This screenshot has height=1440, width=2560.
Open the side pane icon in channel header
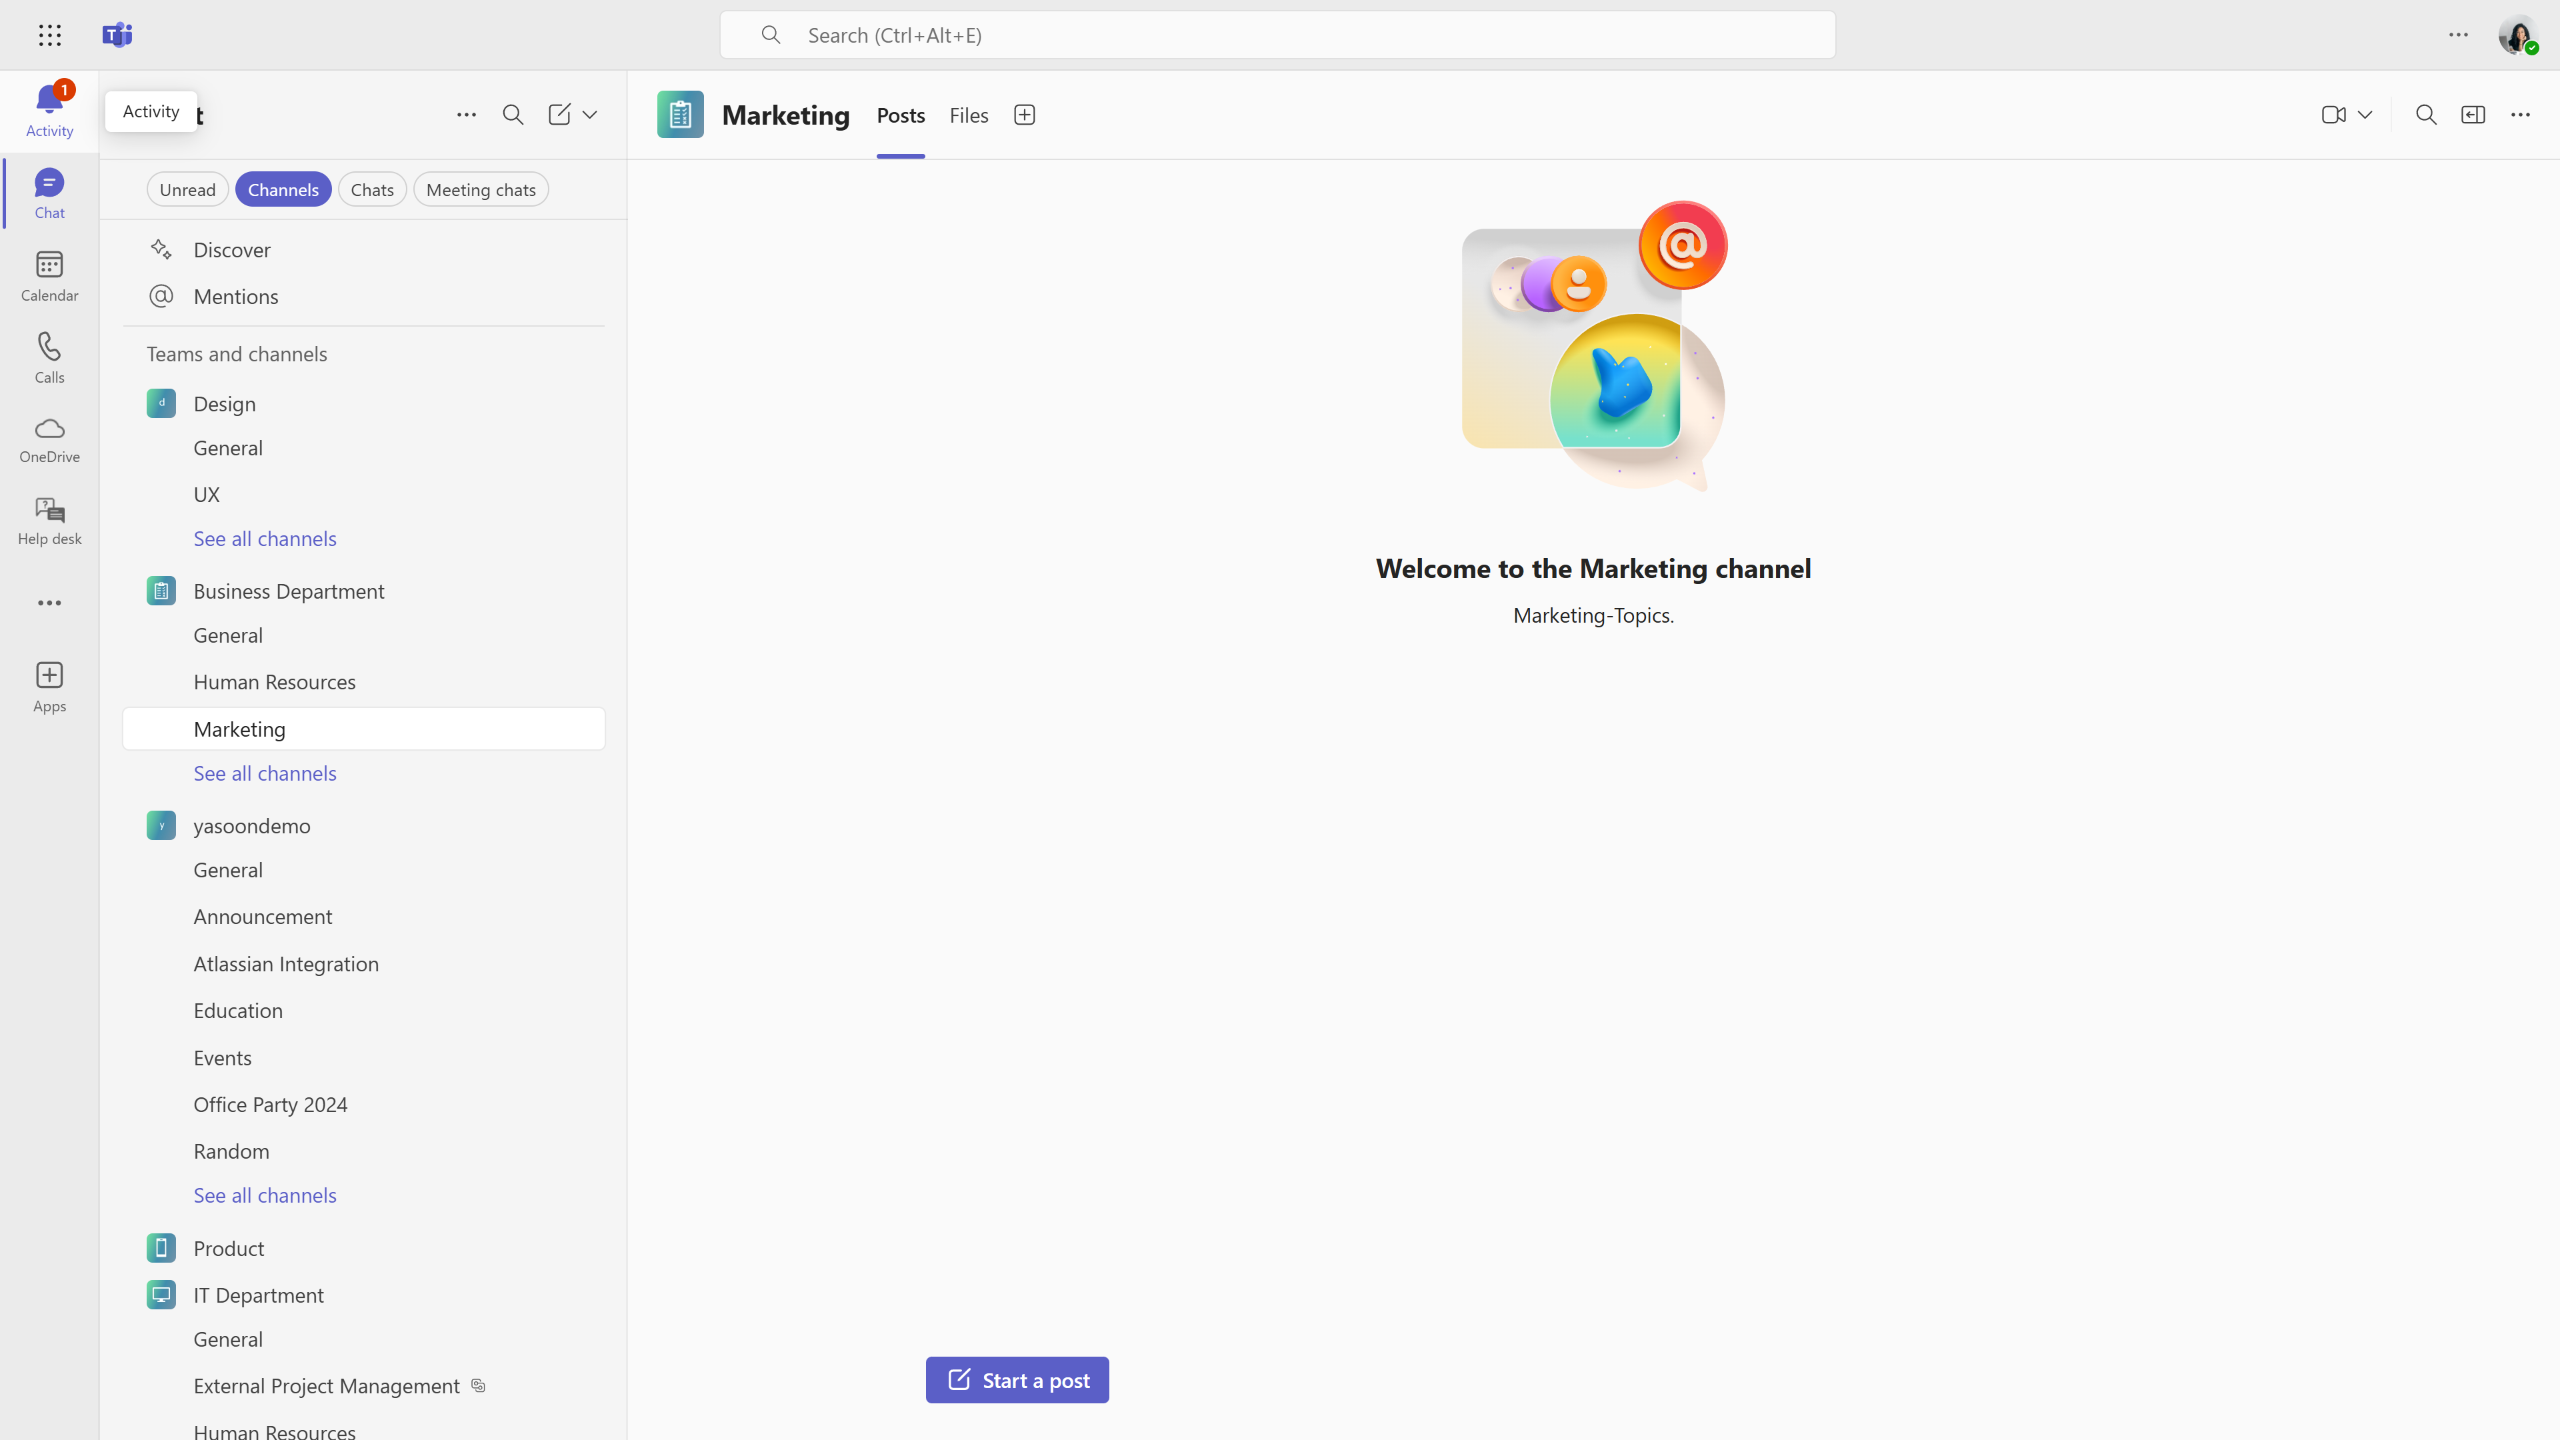tap(2473, 115)
